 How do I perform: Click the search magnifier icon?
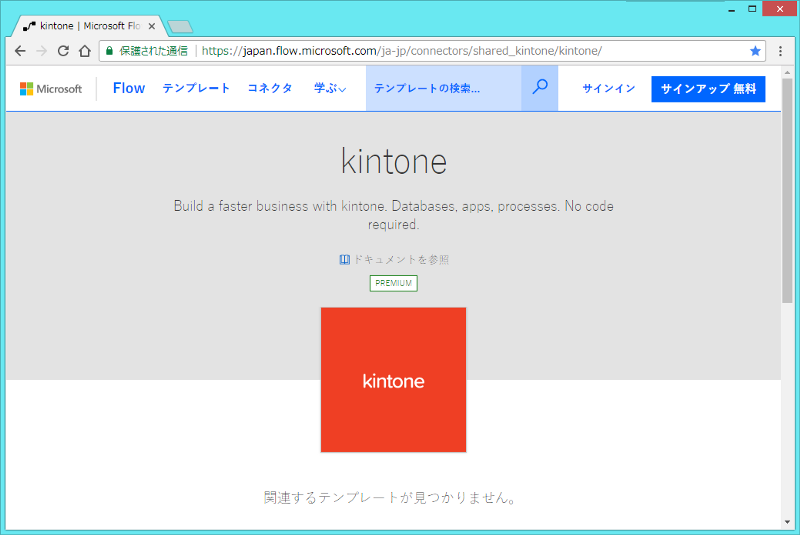pos(540,88)
